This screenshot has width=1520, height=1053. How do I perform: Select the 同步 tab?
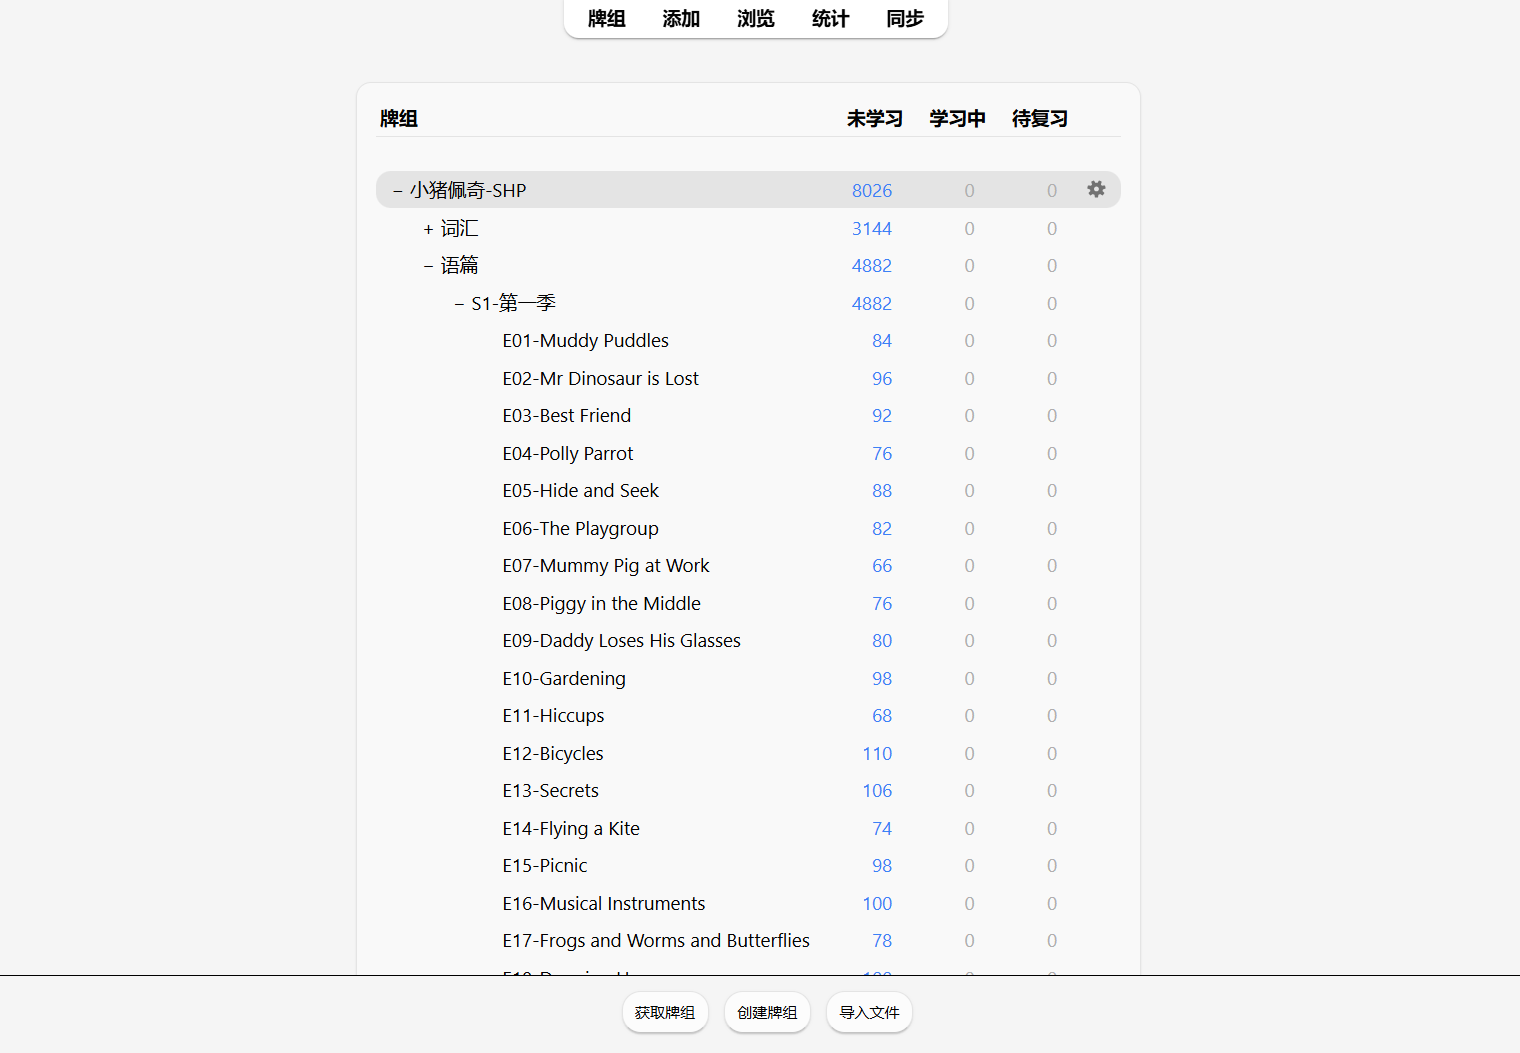point(905,19)
